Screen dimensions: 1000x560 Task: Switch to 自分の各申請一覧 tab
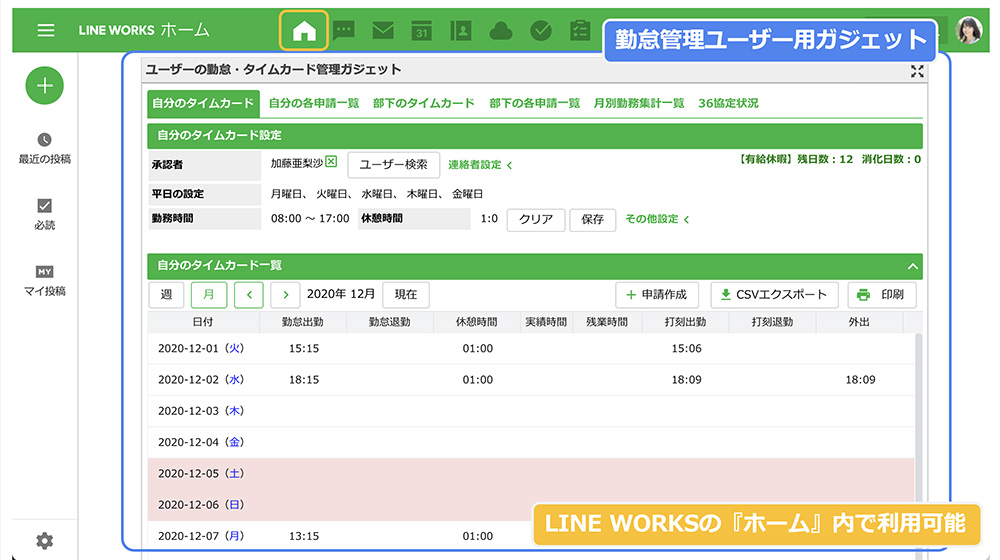[x=314, y=103]
